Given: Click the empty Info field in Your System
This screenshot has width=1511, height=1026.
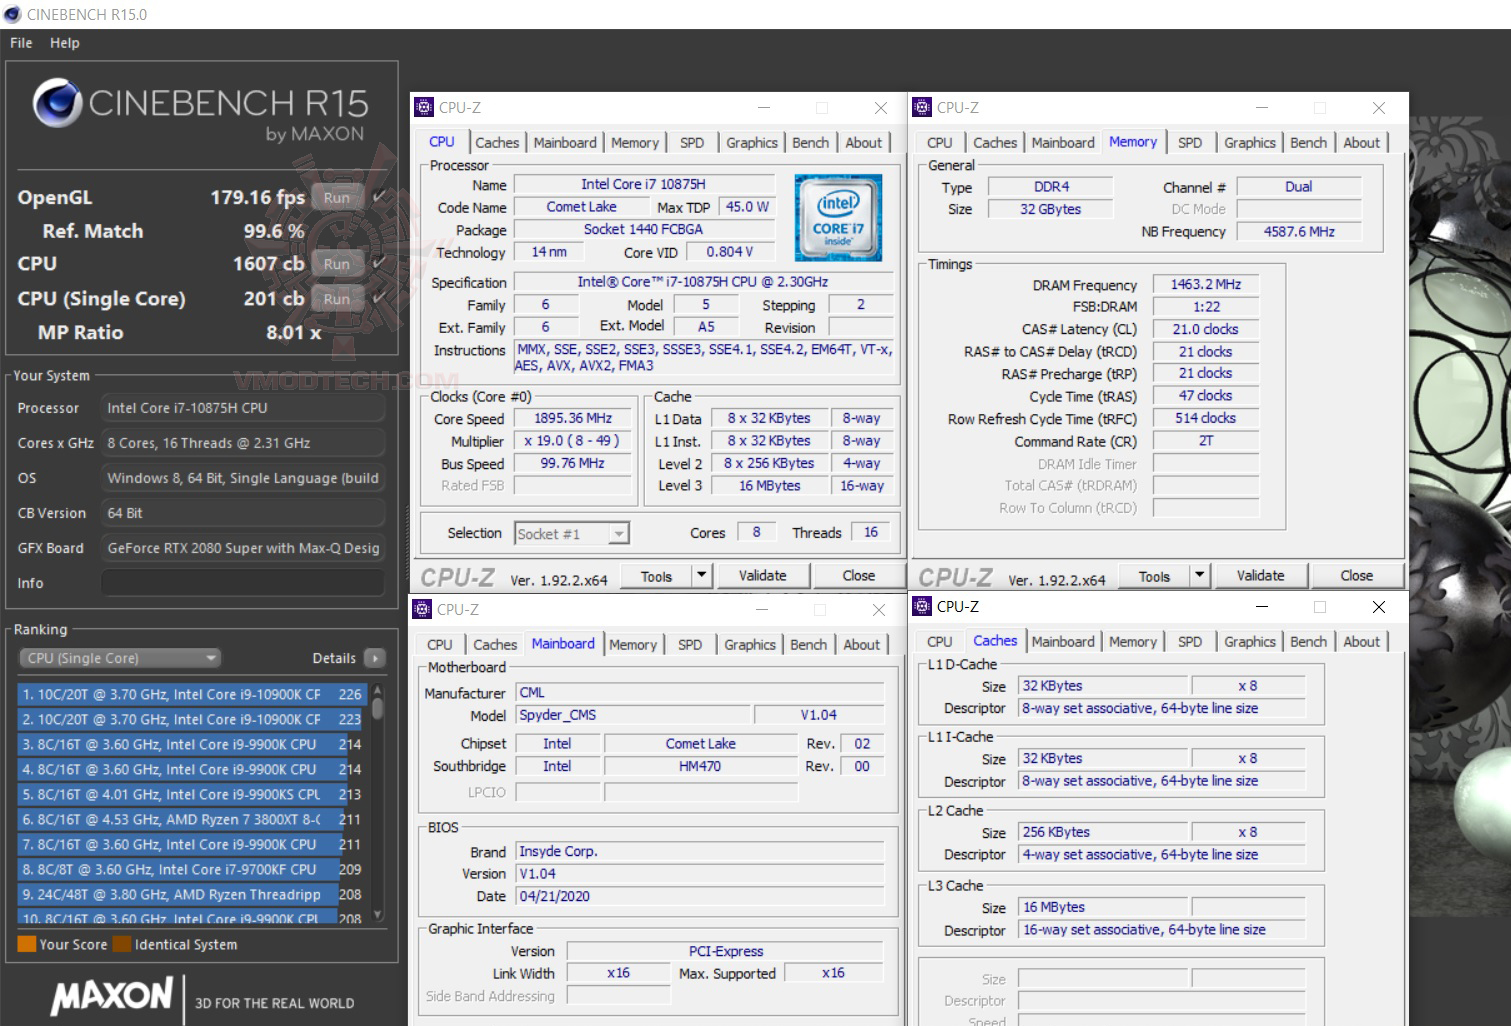Looking at the screenshot, I should 243,583.
